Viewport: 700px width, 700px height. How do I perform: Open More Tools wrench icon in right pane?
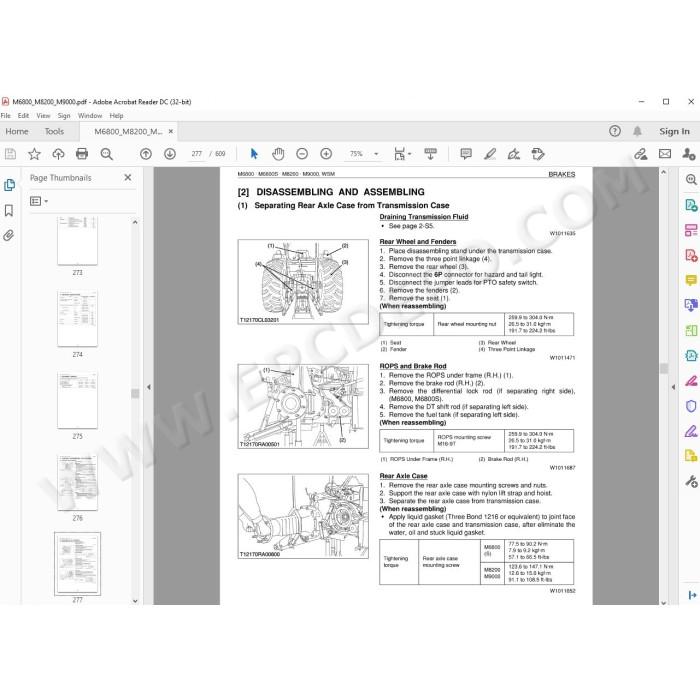coord(691,481)
